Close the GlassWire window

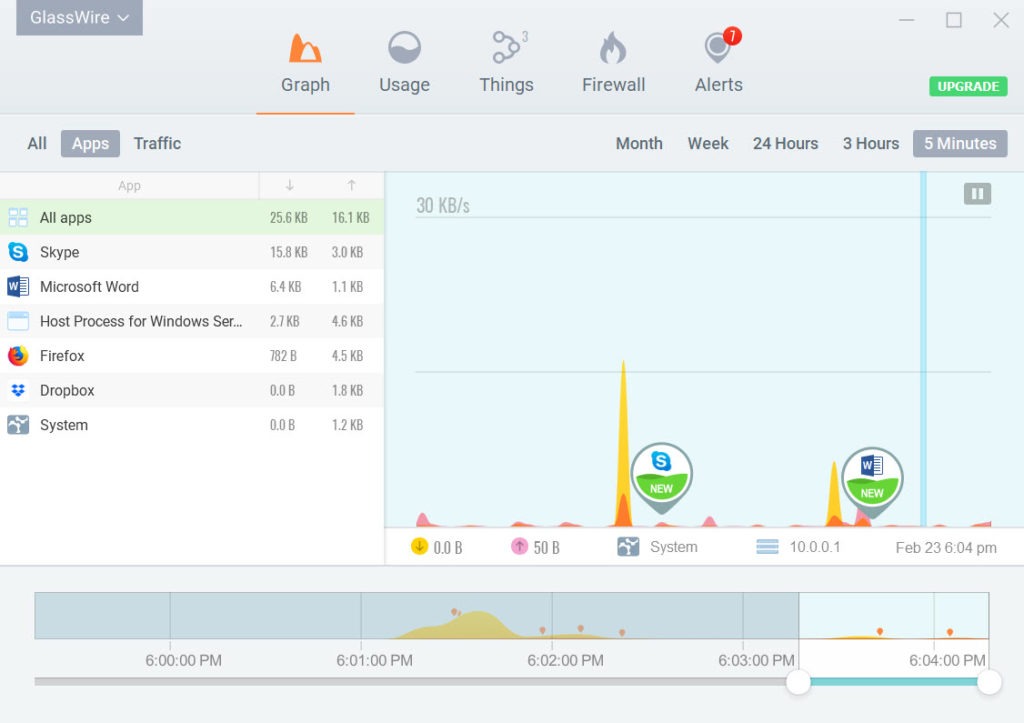(x=1000, y=20)
